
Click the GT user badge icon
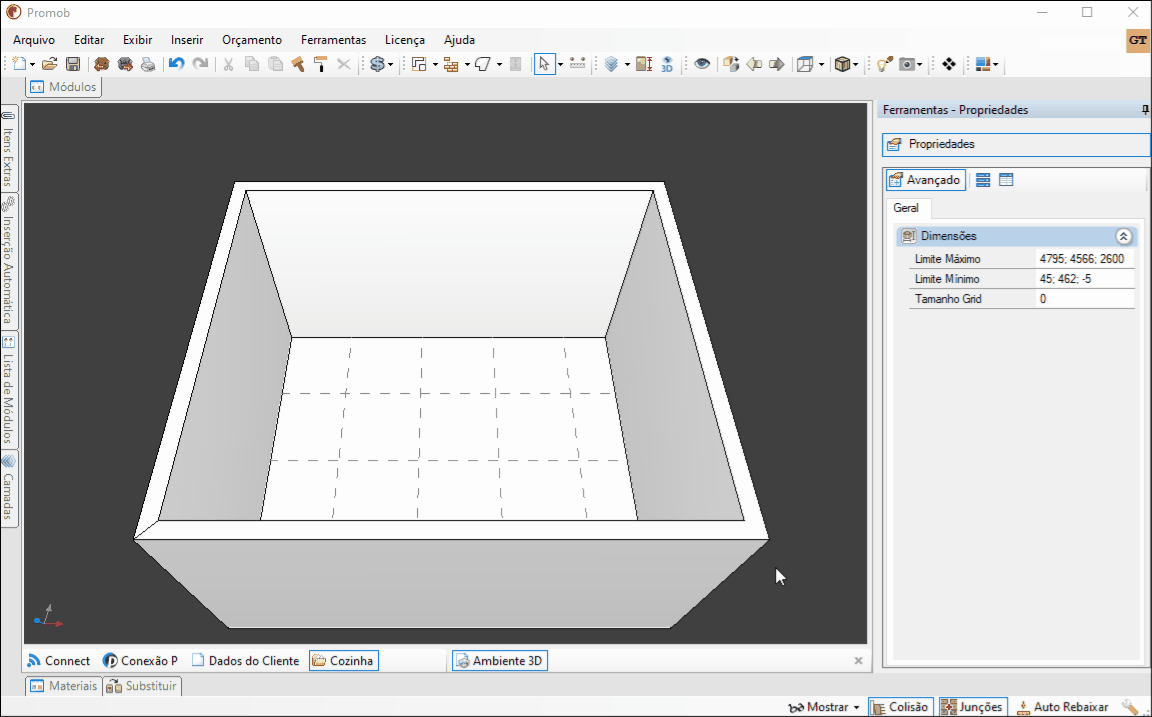(x=1138, y=41)
